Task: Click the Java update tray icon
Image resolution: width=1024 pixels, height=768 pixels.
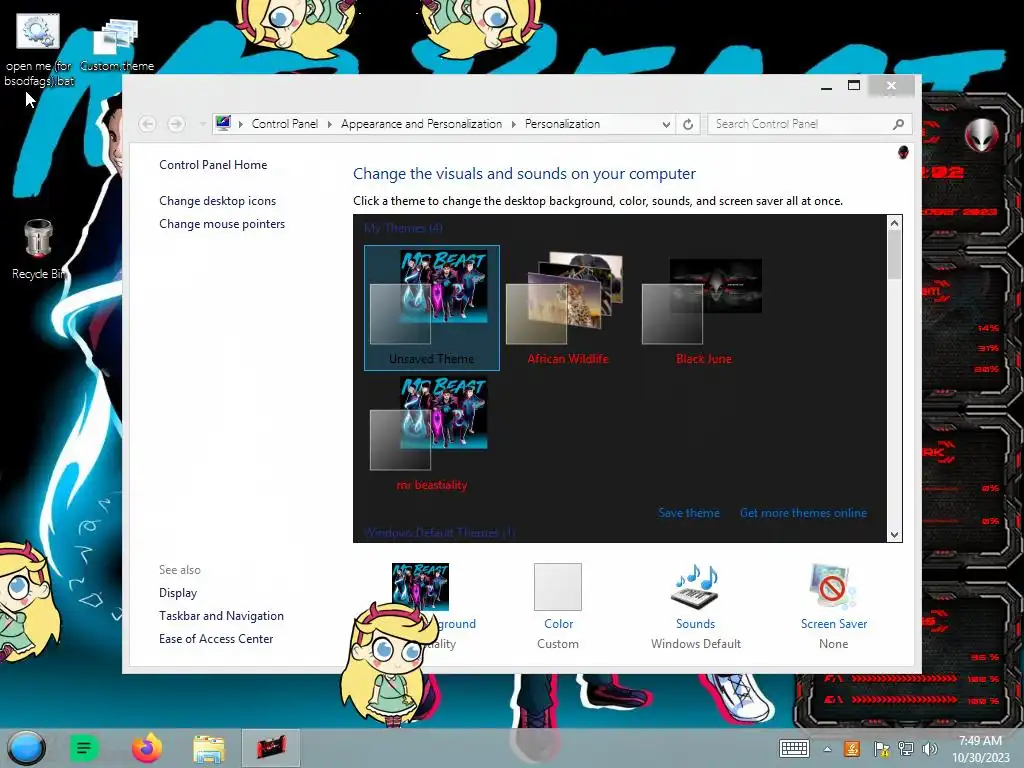Action: [852, 748]
